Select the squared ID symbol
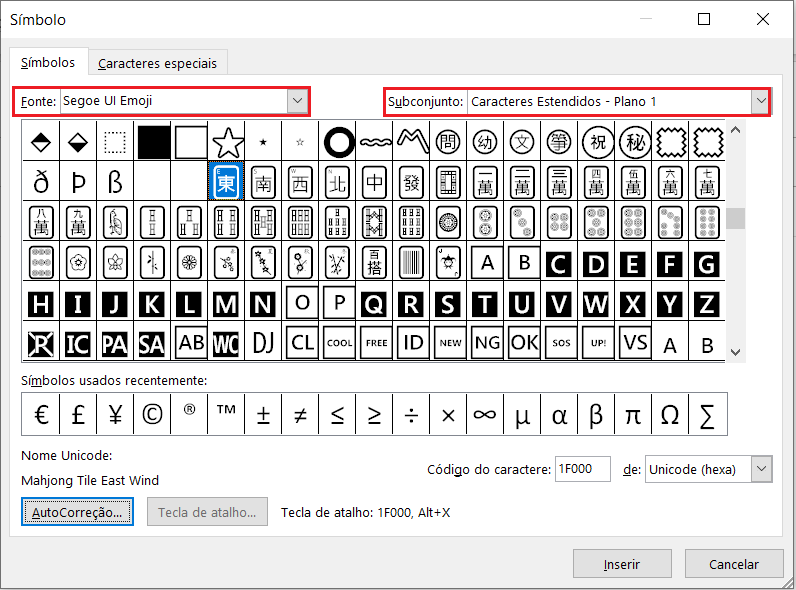796x590 pixels. pyautogui.click(x=413, y=343)
